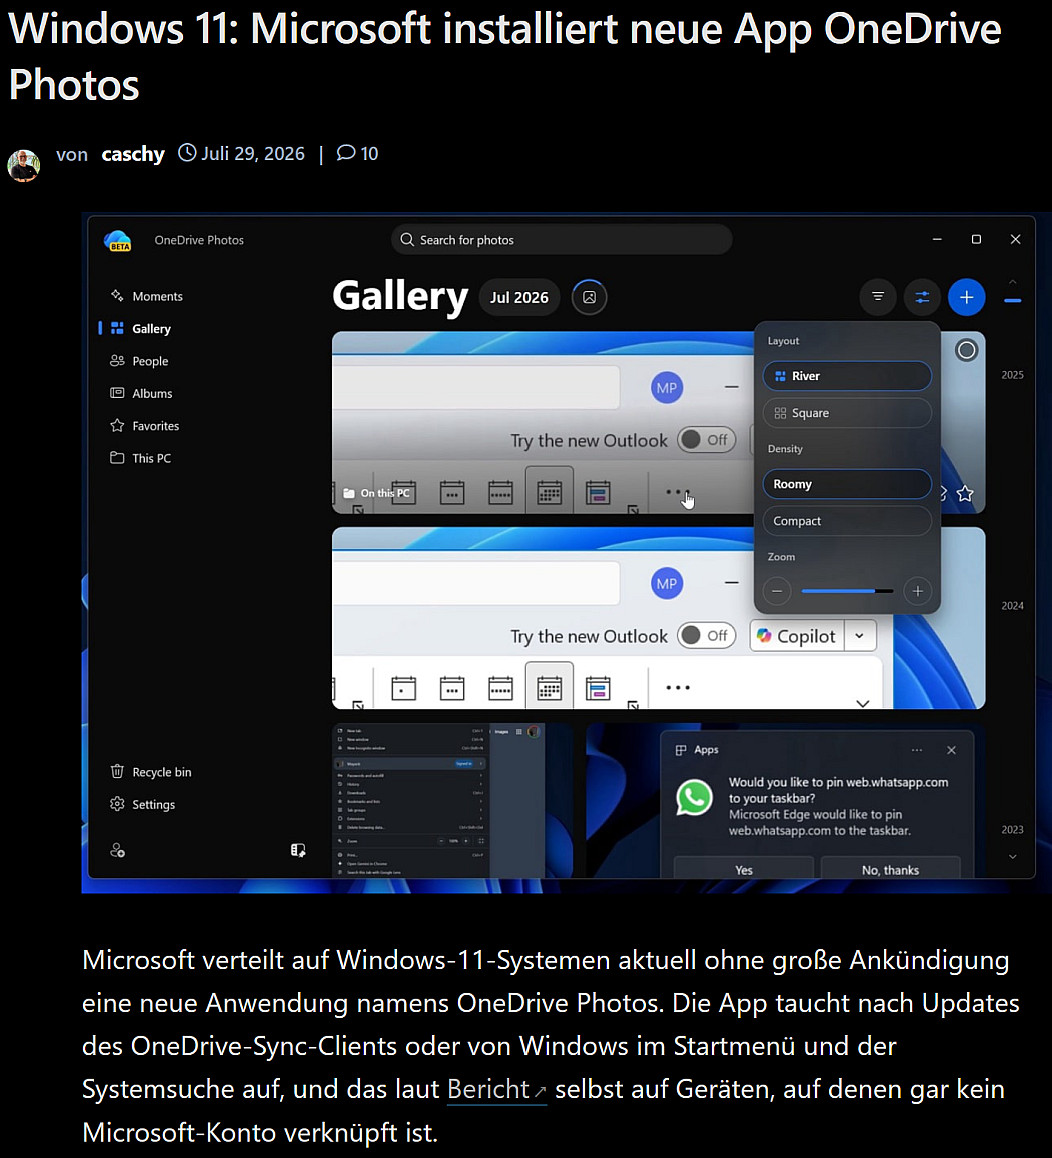Image resolution: width=1052 pixels, height=1158 pixels.
Task: Click the zoom minus button
Action: 777,591
